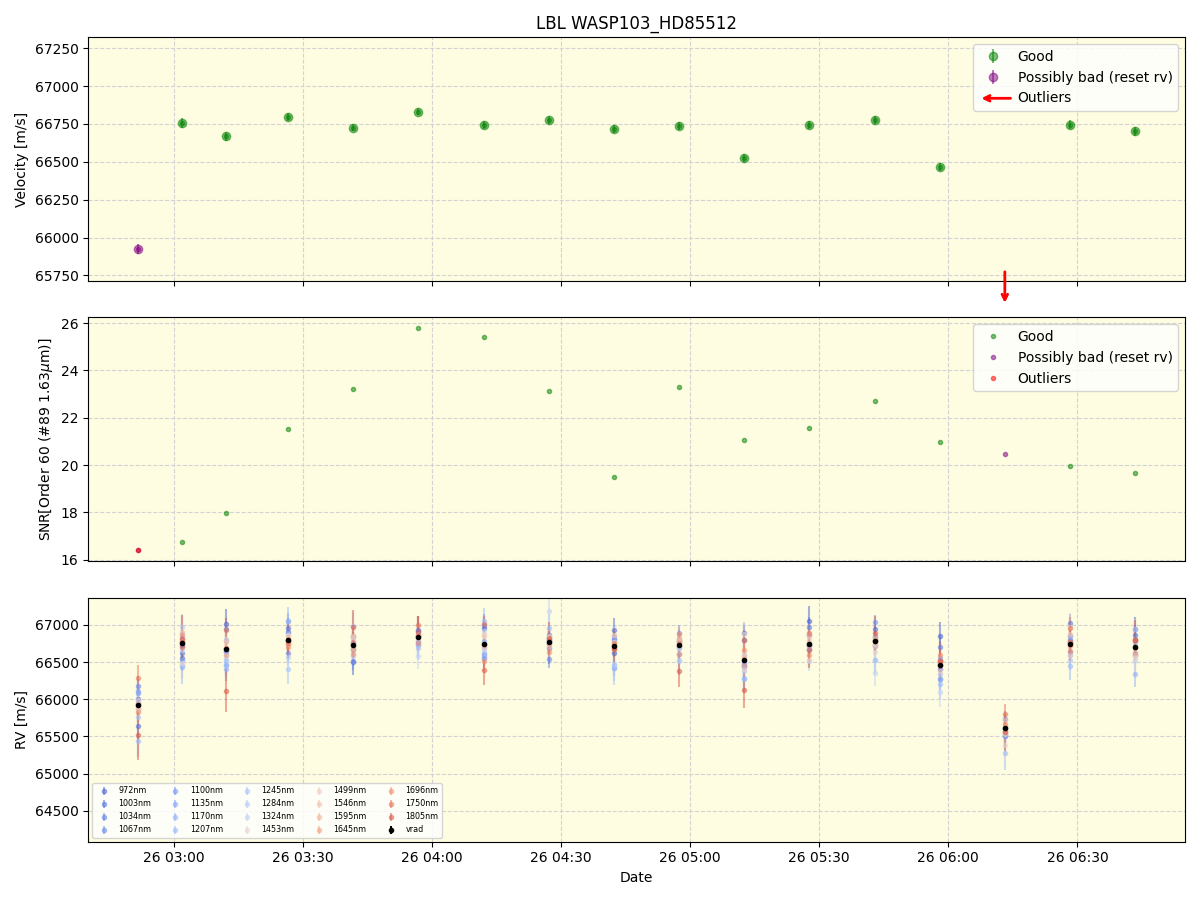Click the '1170nm' legend entry

pyautogui.click(x=207, y=816)
